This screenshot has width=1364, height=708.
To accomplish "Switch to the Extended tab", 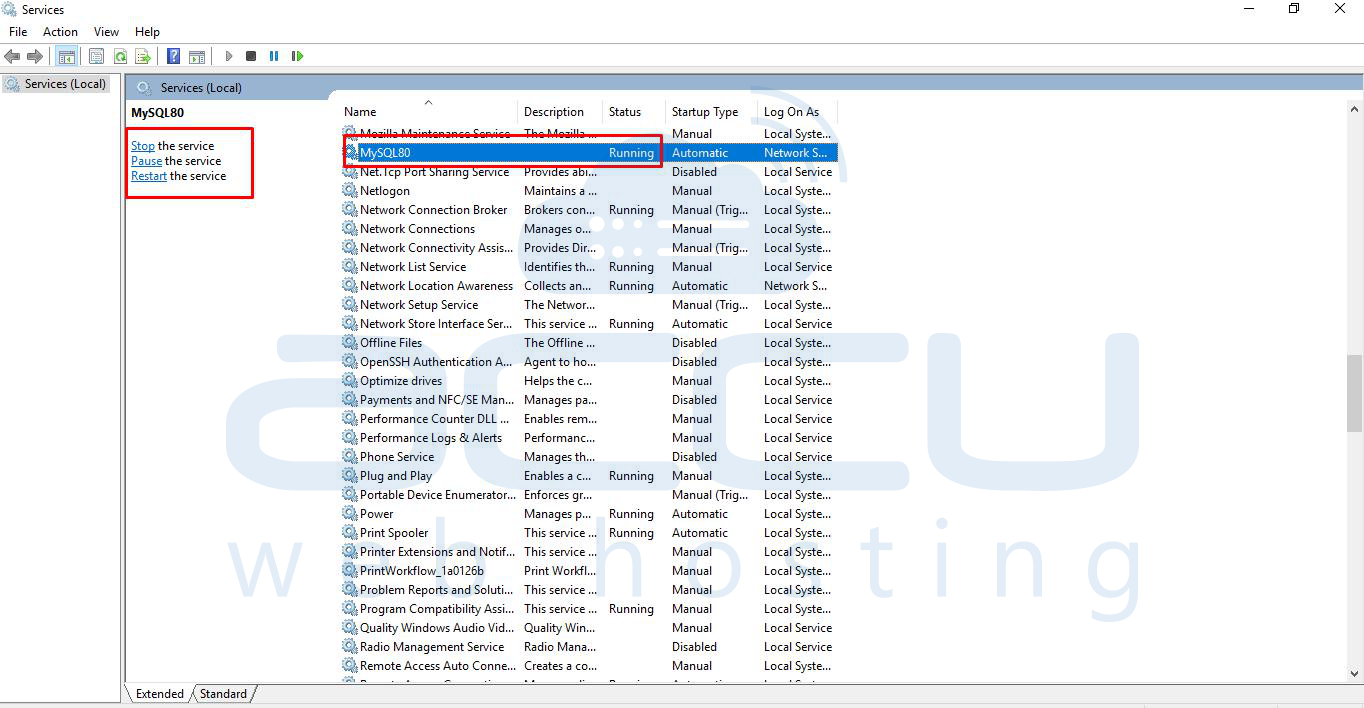I will (x=159, y=694).
